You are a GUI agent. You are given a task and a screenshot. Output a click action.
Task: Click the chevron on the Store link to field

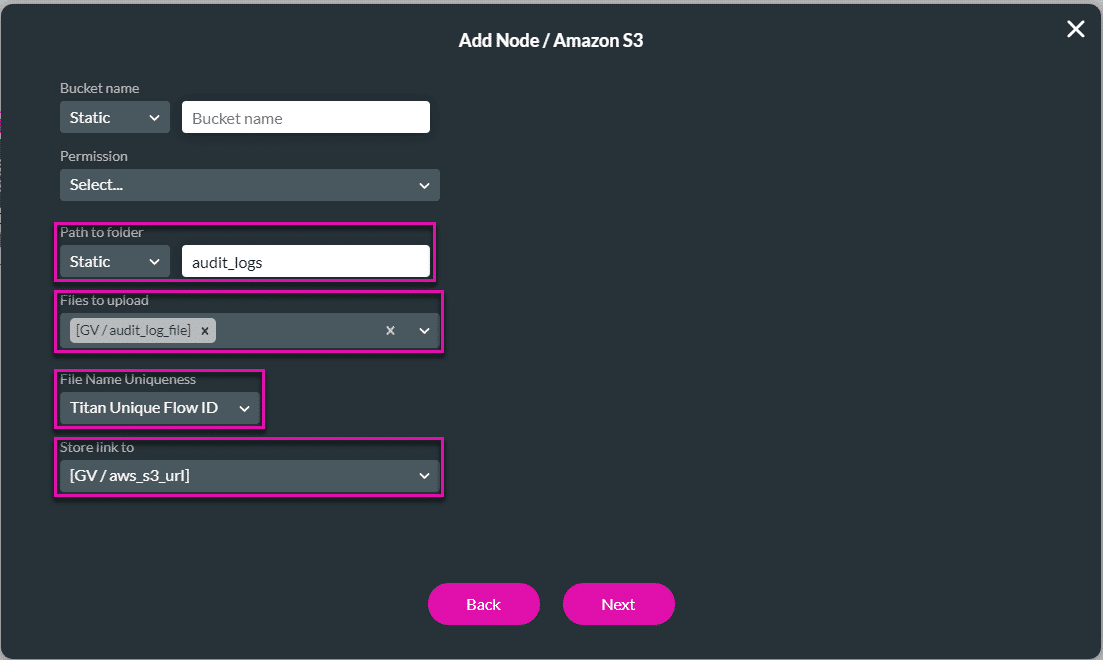423,475
